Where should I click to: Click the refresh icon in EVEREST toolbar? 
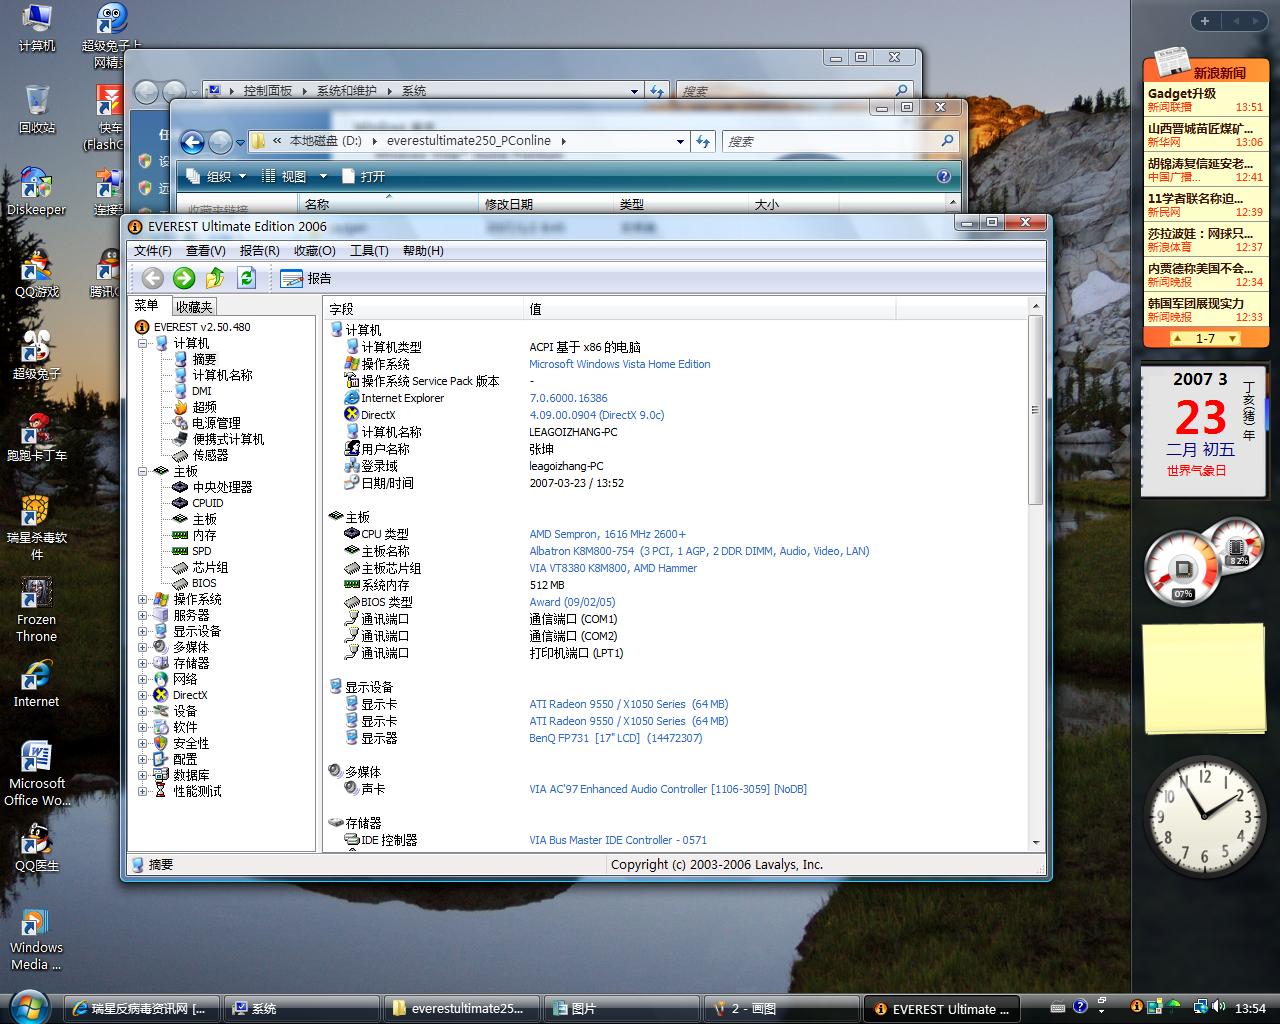(x=247, y=278)
